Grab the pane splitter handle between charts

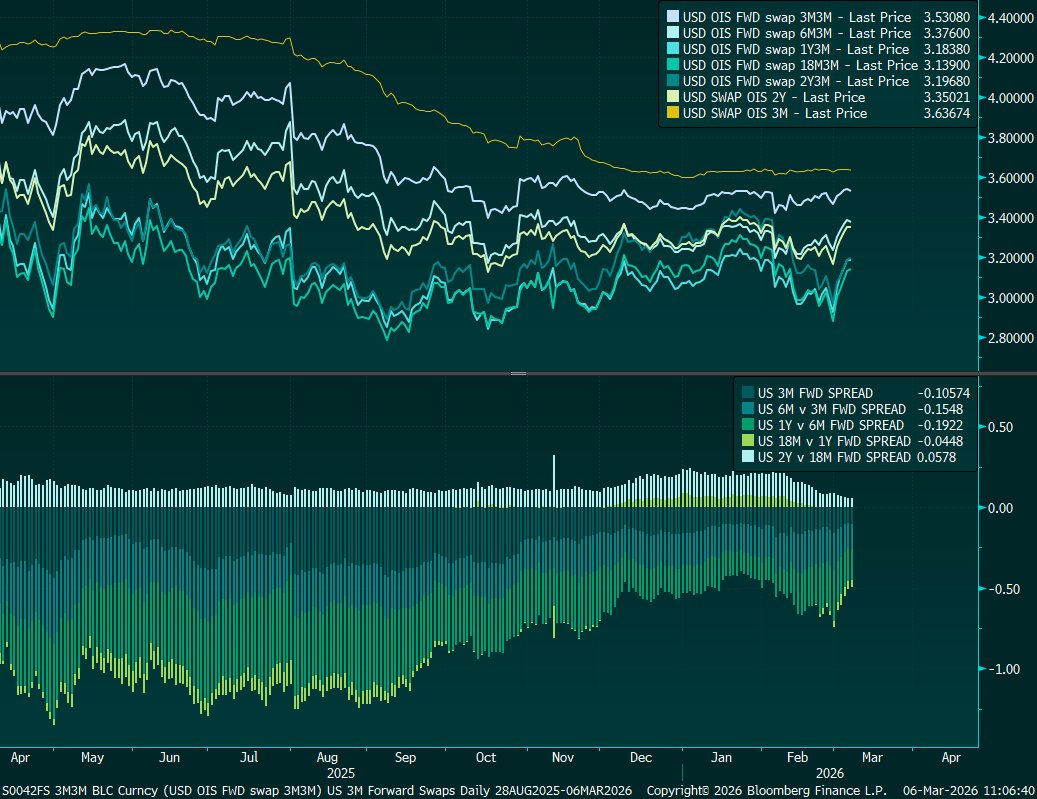click(518, 374)
